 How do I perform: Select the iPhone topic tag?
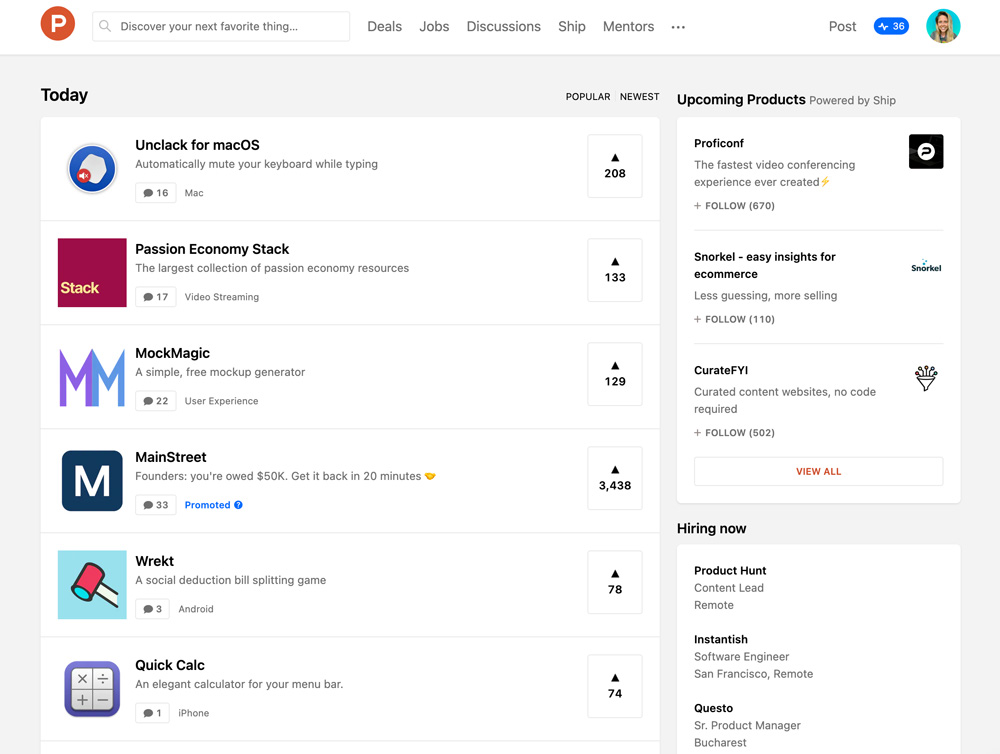click(193, 713)
